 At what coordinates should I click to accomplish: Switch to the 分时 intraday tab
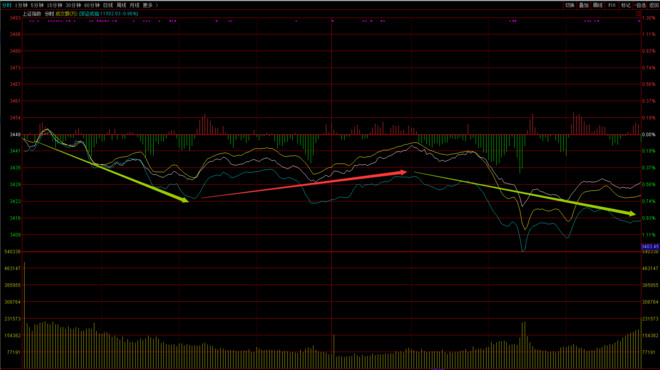point(6,5)
